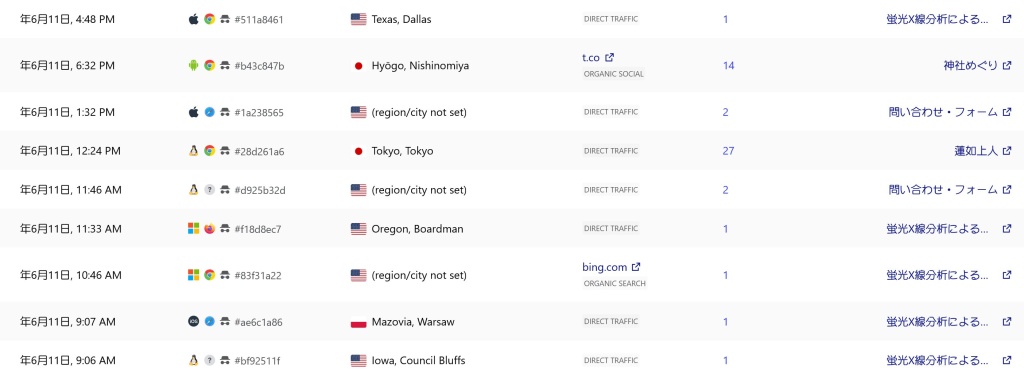Click the unknown browser icon in Council Bluffs row
Viewport: 1024px width, 374px height.
(x=210, y=360)
